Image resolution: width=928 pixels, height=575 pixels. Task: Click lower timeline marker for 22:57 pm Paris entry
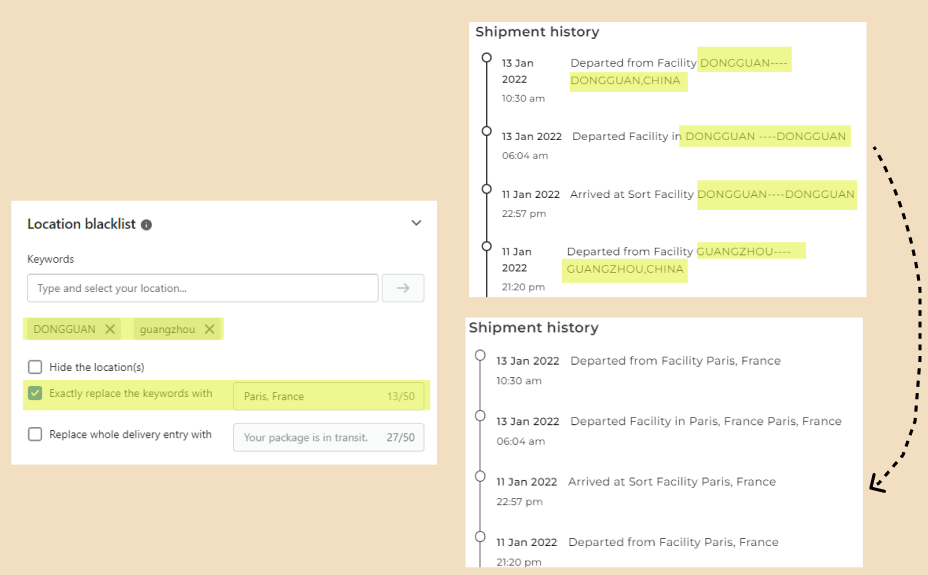tap(480, 477)
